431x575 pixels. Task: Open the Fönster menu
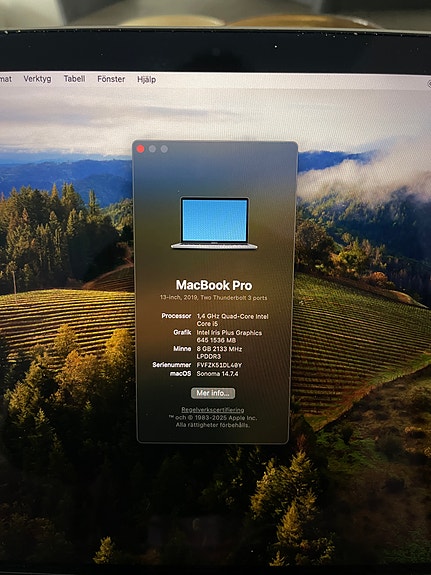(111, 79)
